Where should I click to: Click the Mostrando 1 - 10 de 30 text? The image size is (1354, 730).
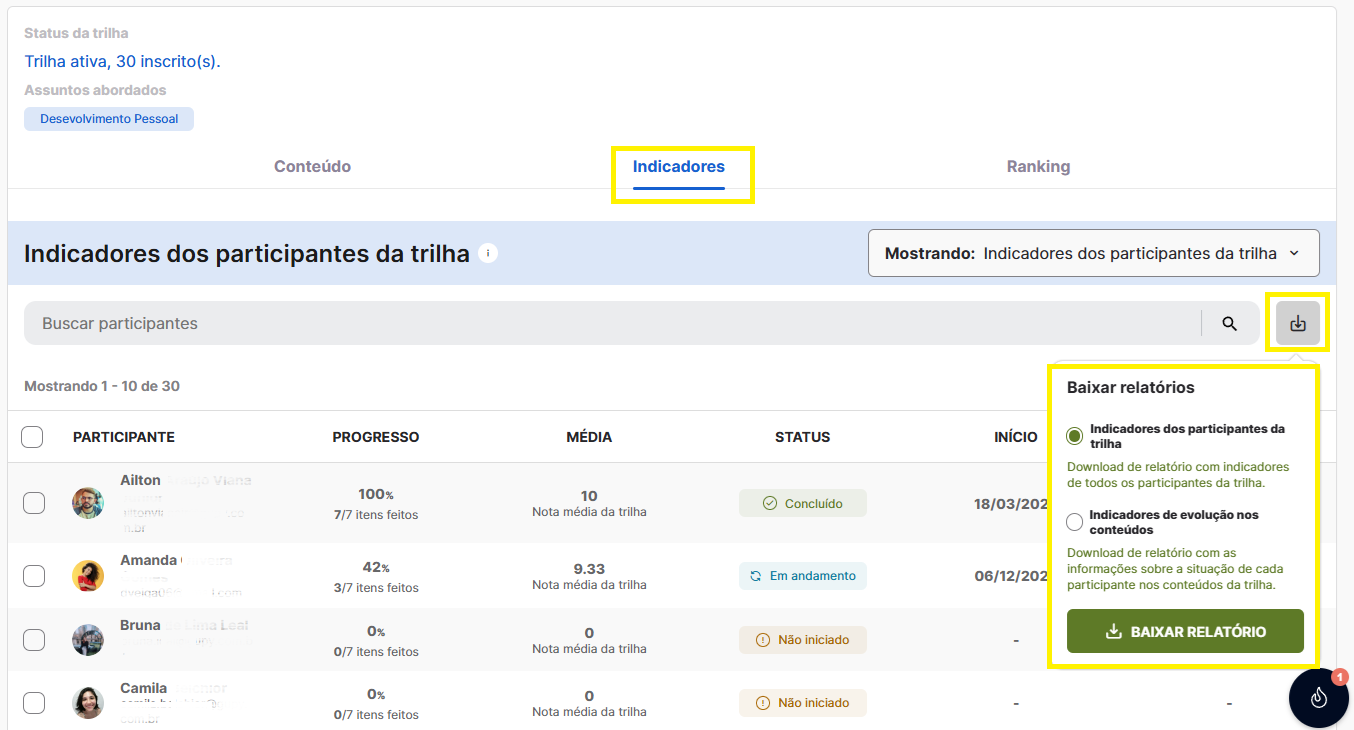[x=102, y=386]
